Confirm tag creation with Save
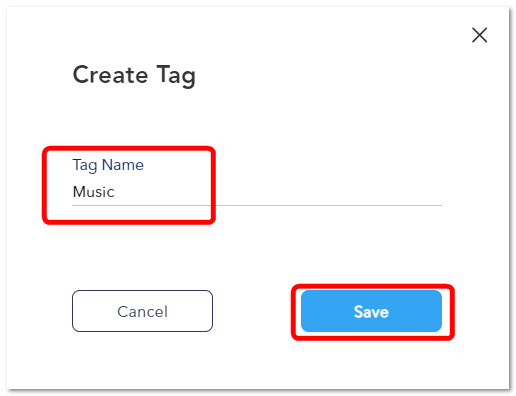This screenshot has height=396, width=516. 371,311
